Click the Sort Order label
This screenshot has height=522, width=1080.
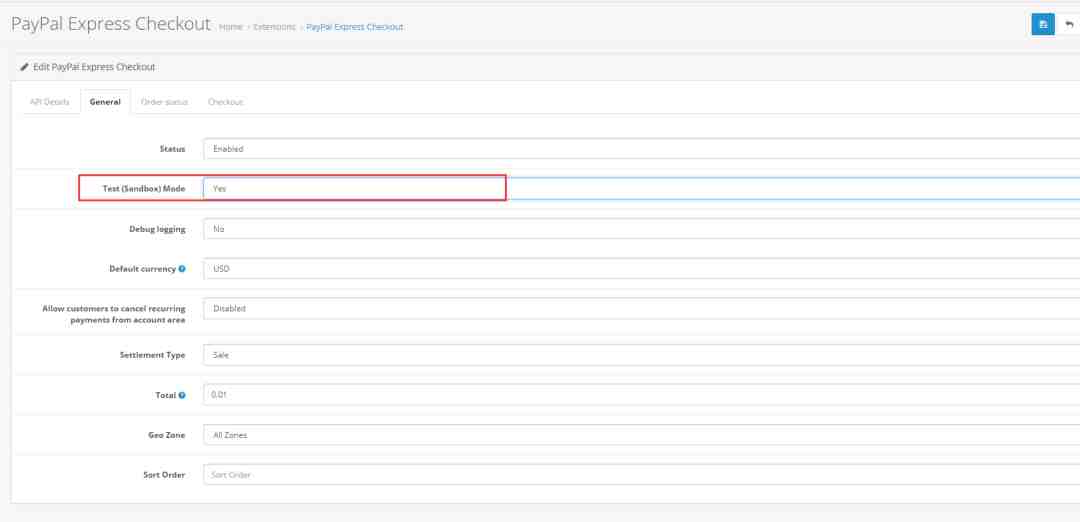pos(164,475)
